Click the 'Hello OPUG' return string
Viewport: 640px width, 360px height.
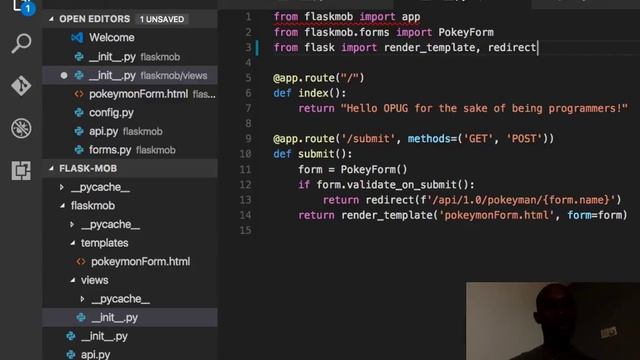[x=484, y=109]
